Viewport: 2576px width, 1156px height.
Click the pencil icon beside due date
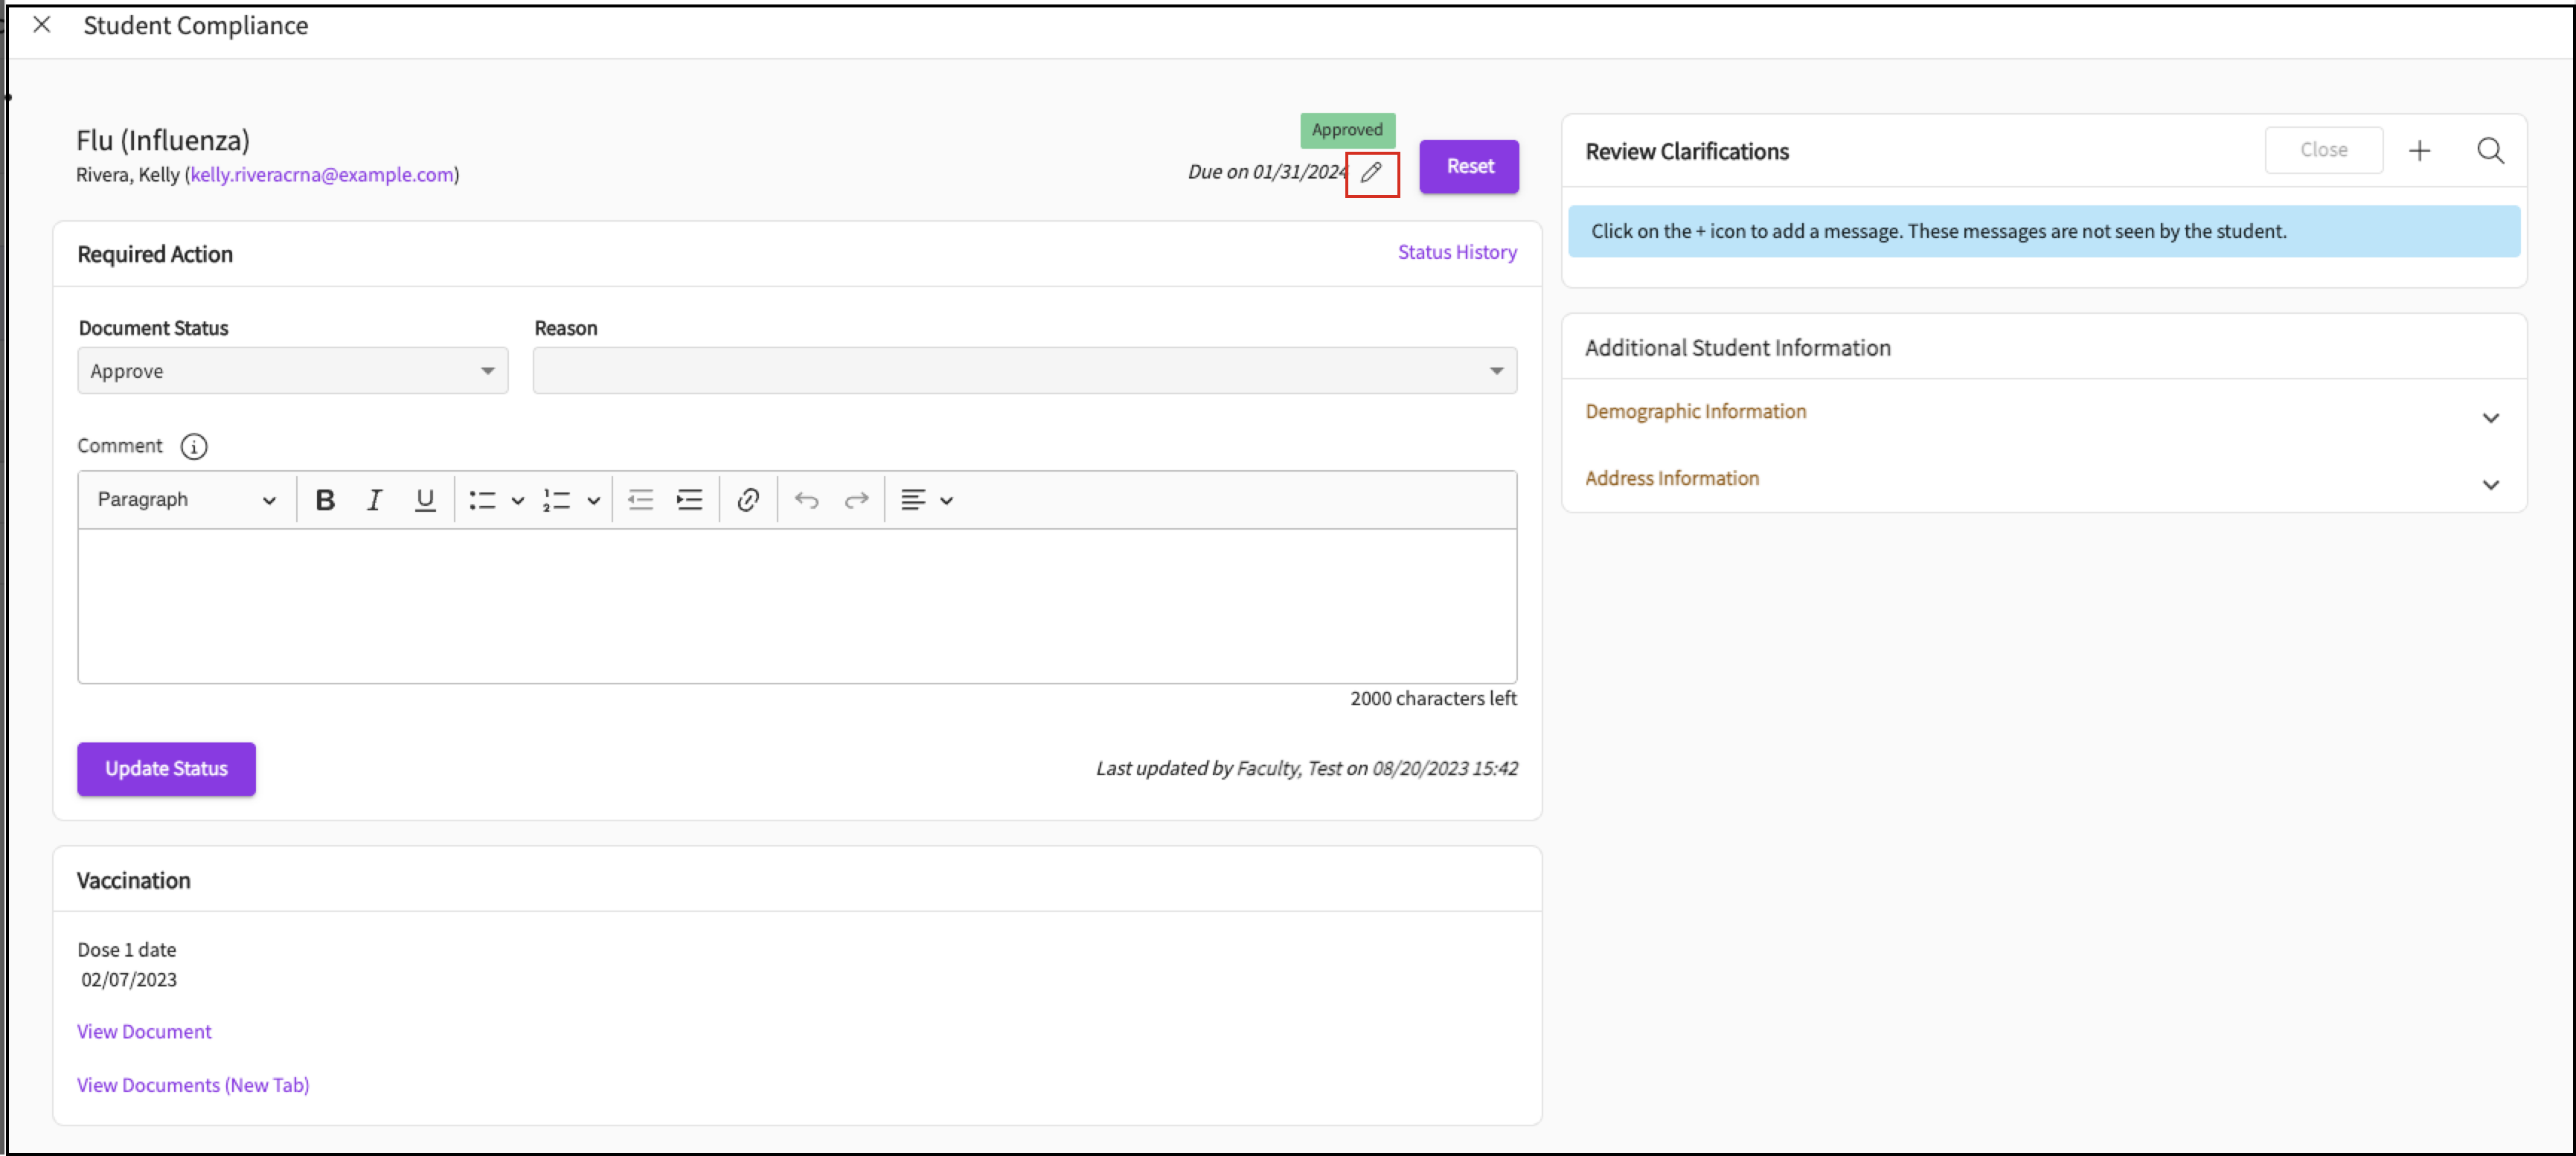coord(1371,173)
